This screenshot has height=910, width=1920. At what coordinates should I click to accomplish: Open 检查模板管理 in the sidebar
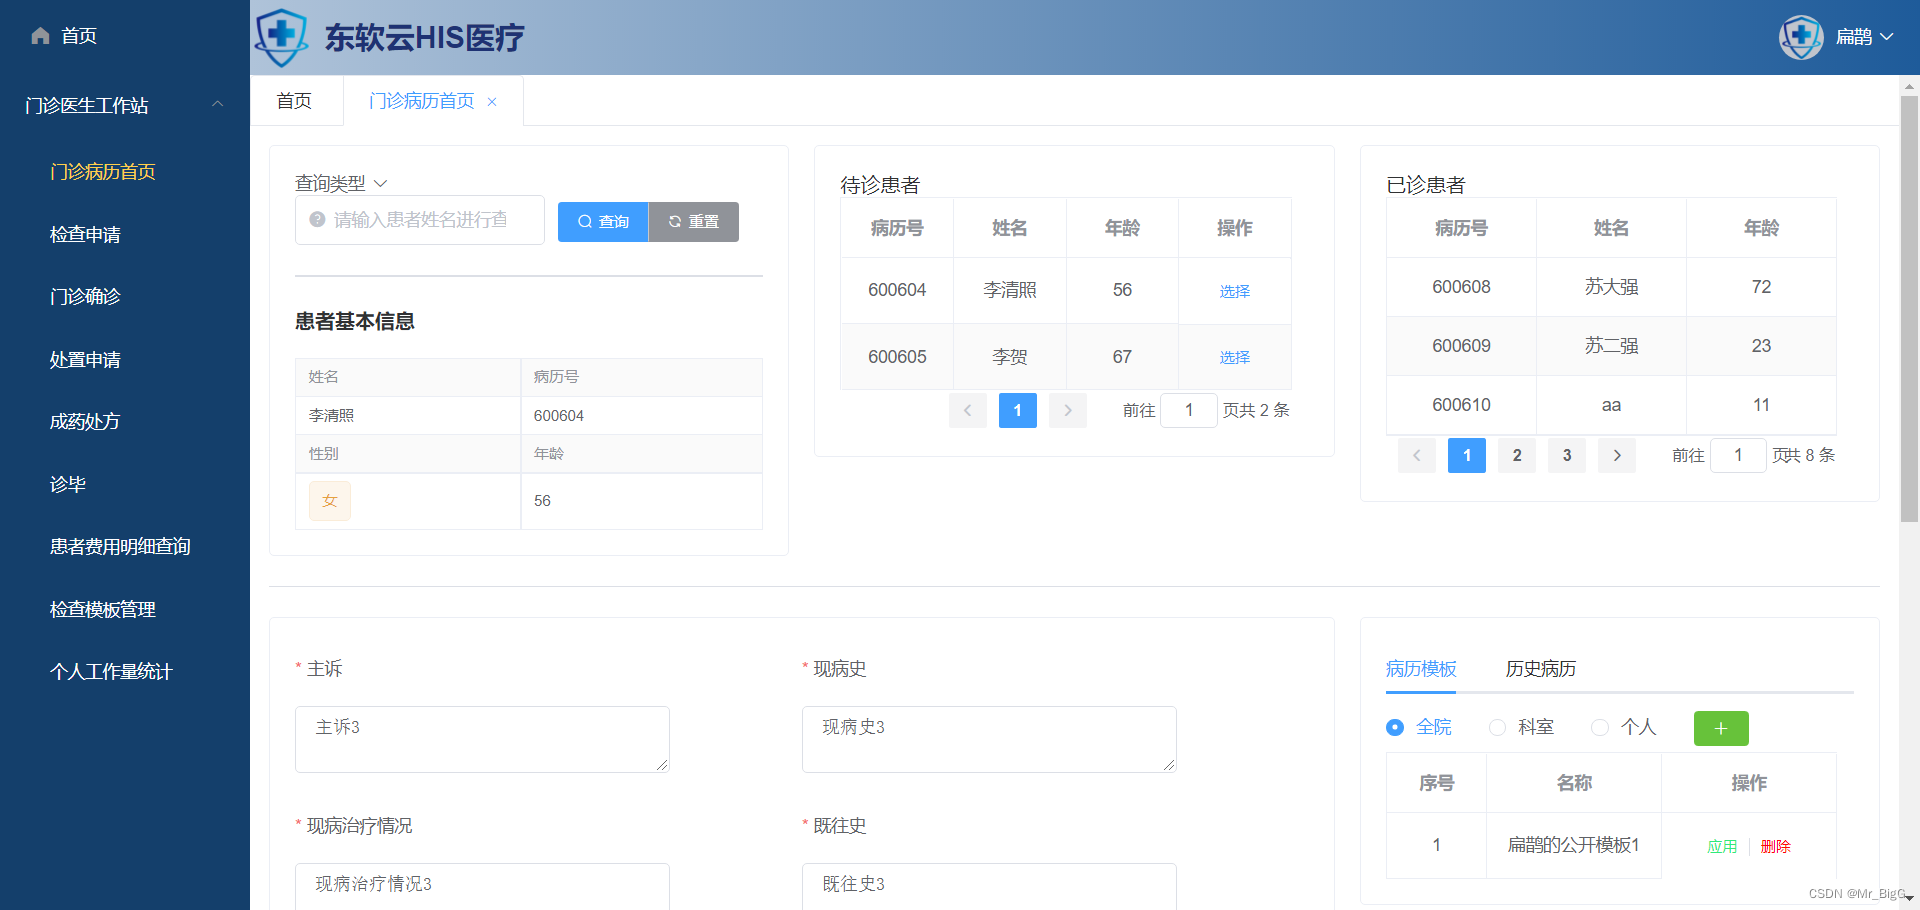(103, 610)
